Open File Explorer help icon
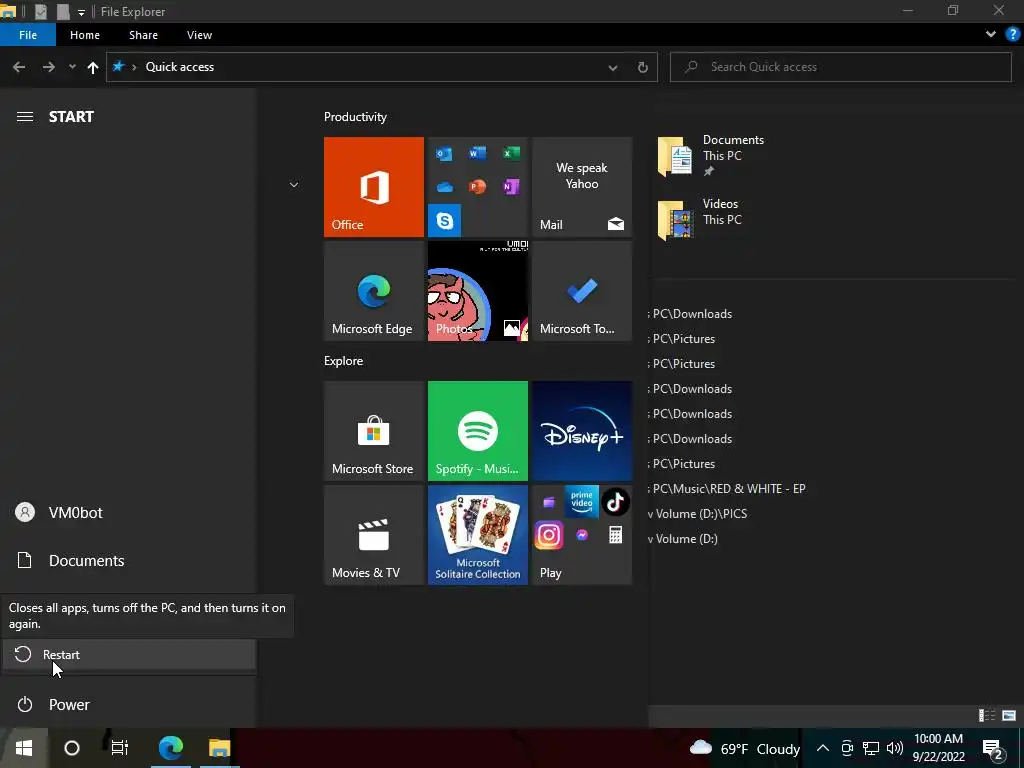The width and height of the screenshot is (1024, 768). (1013, 35)
